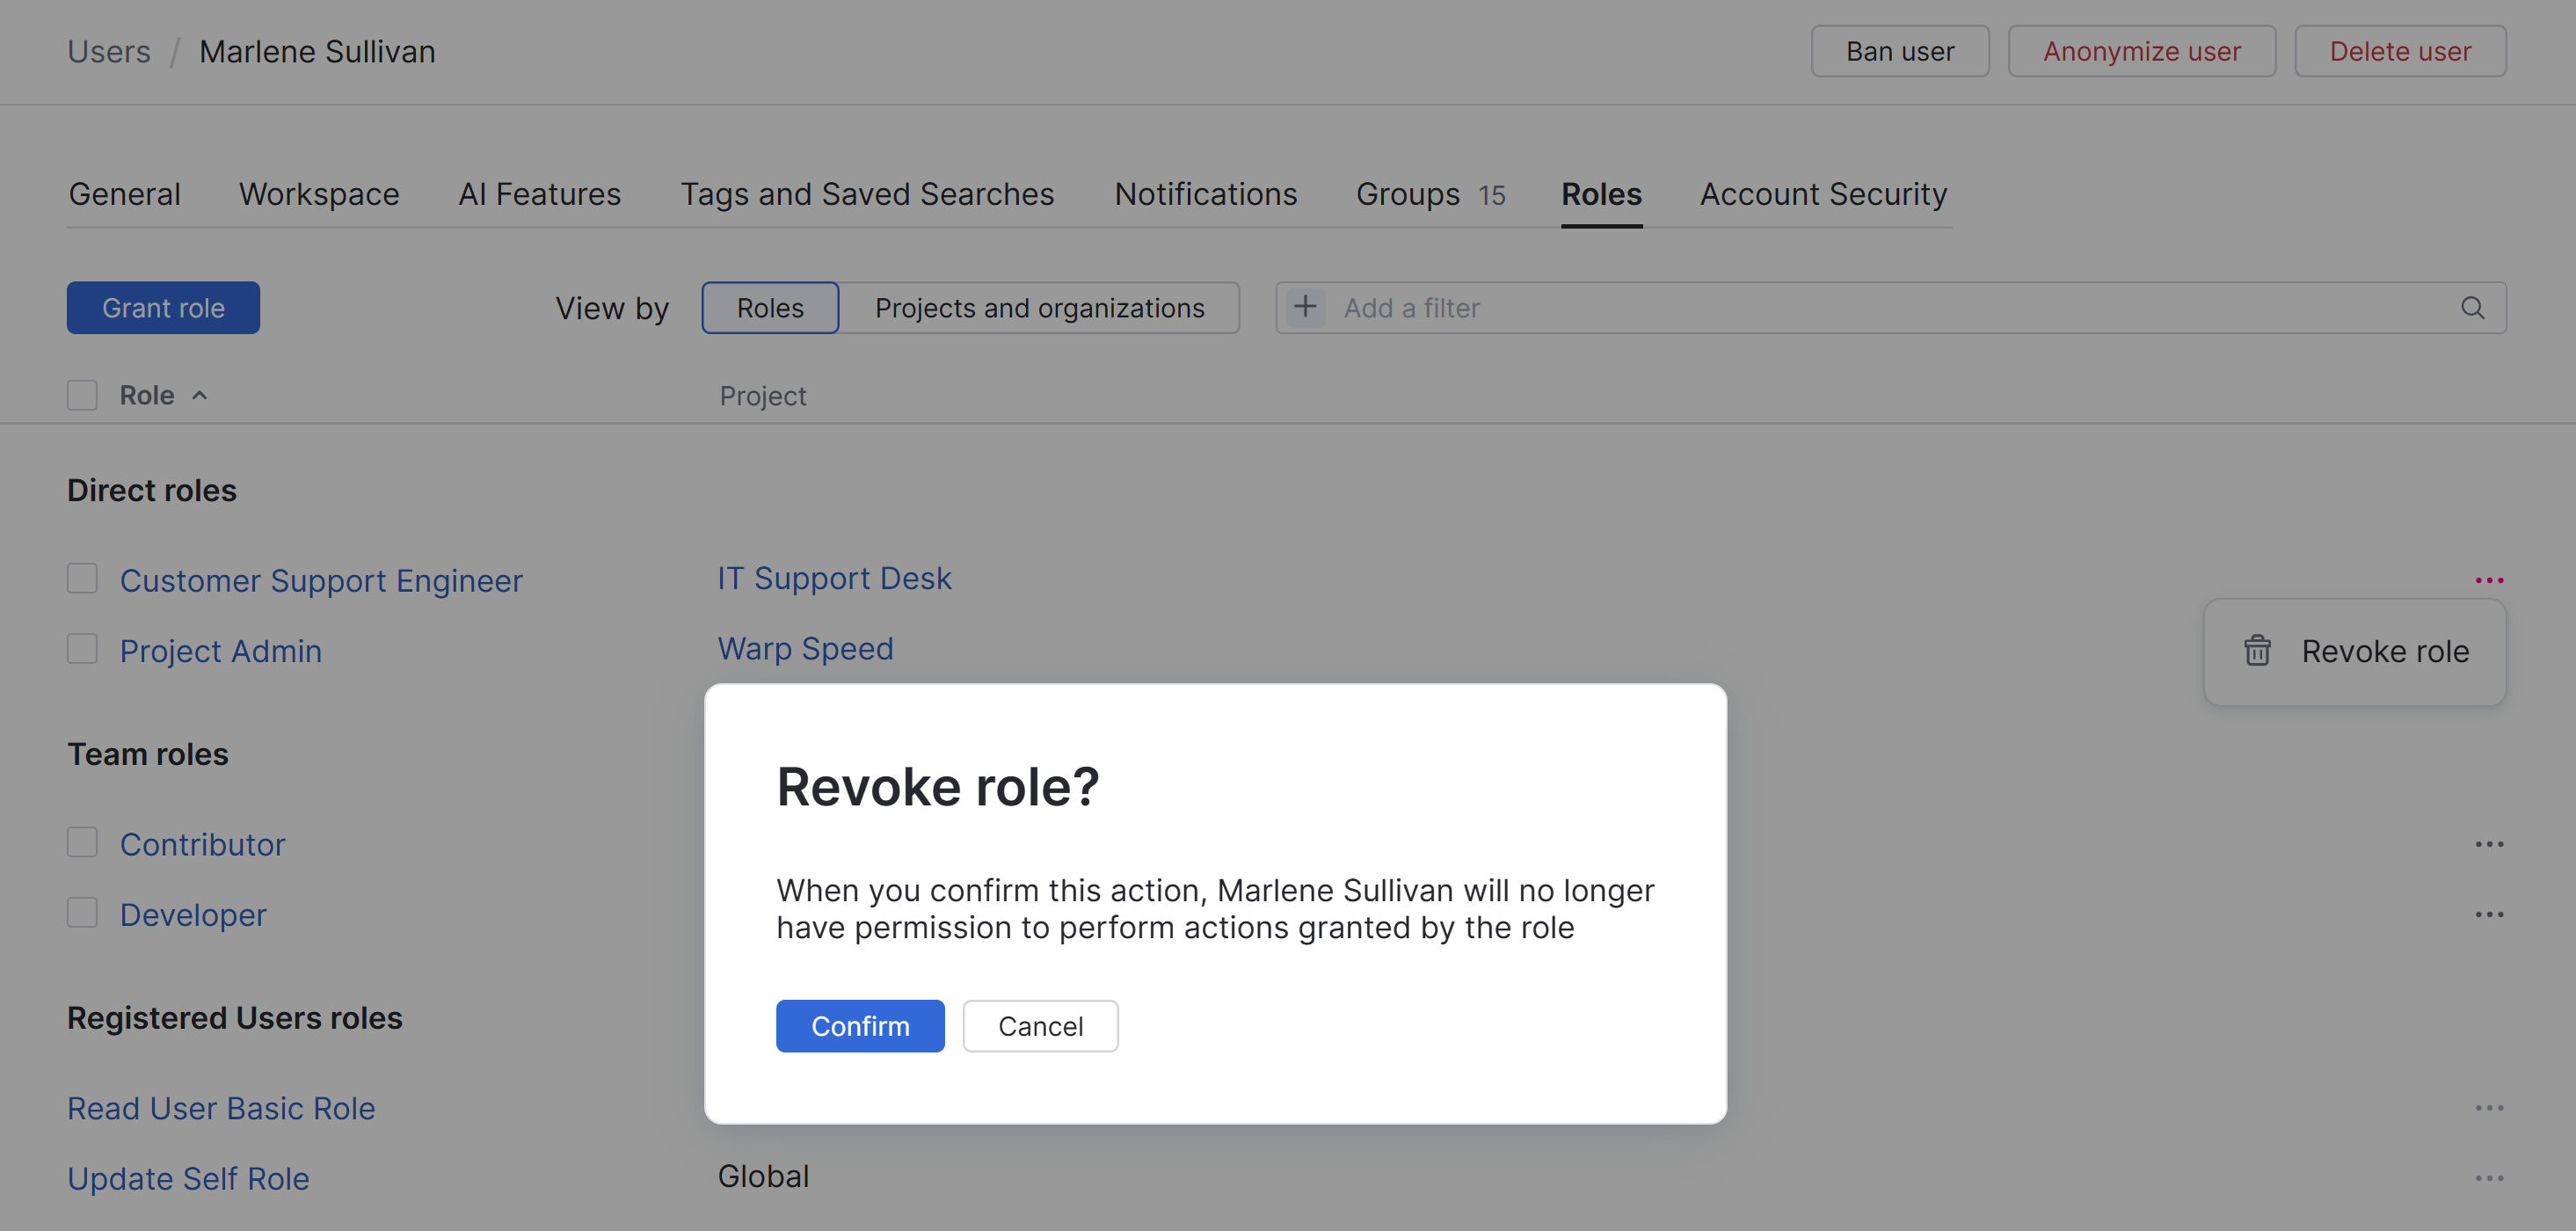
Task: Click the trash icon beside Revoke role
Action: 2257,651
